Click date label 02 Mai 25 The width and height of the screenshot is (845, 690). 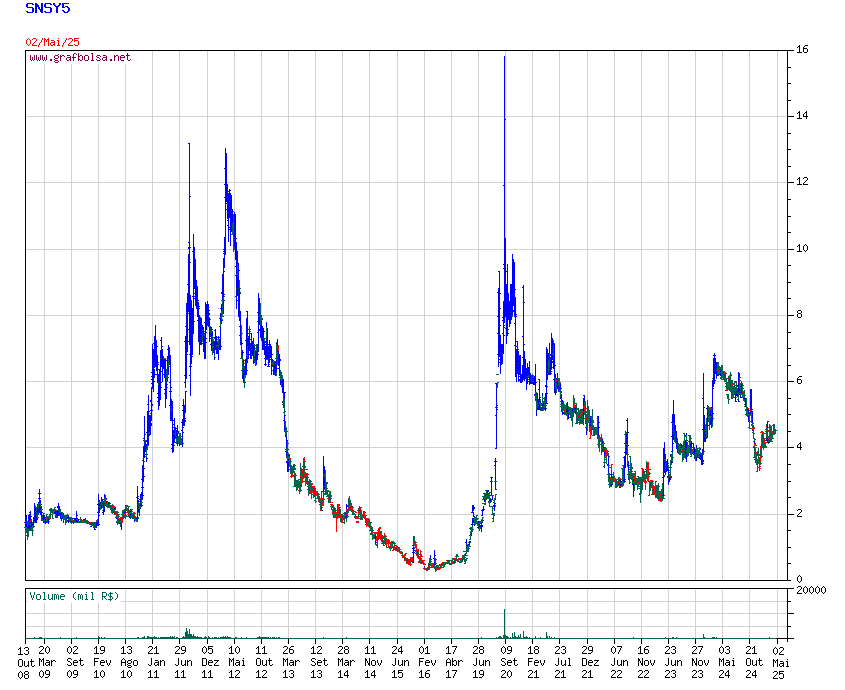coord(780,663)
